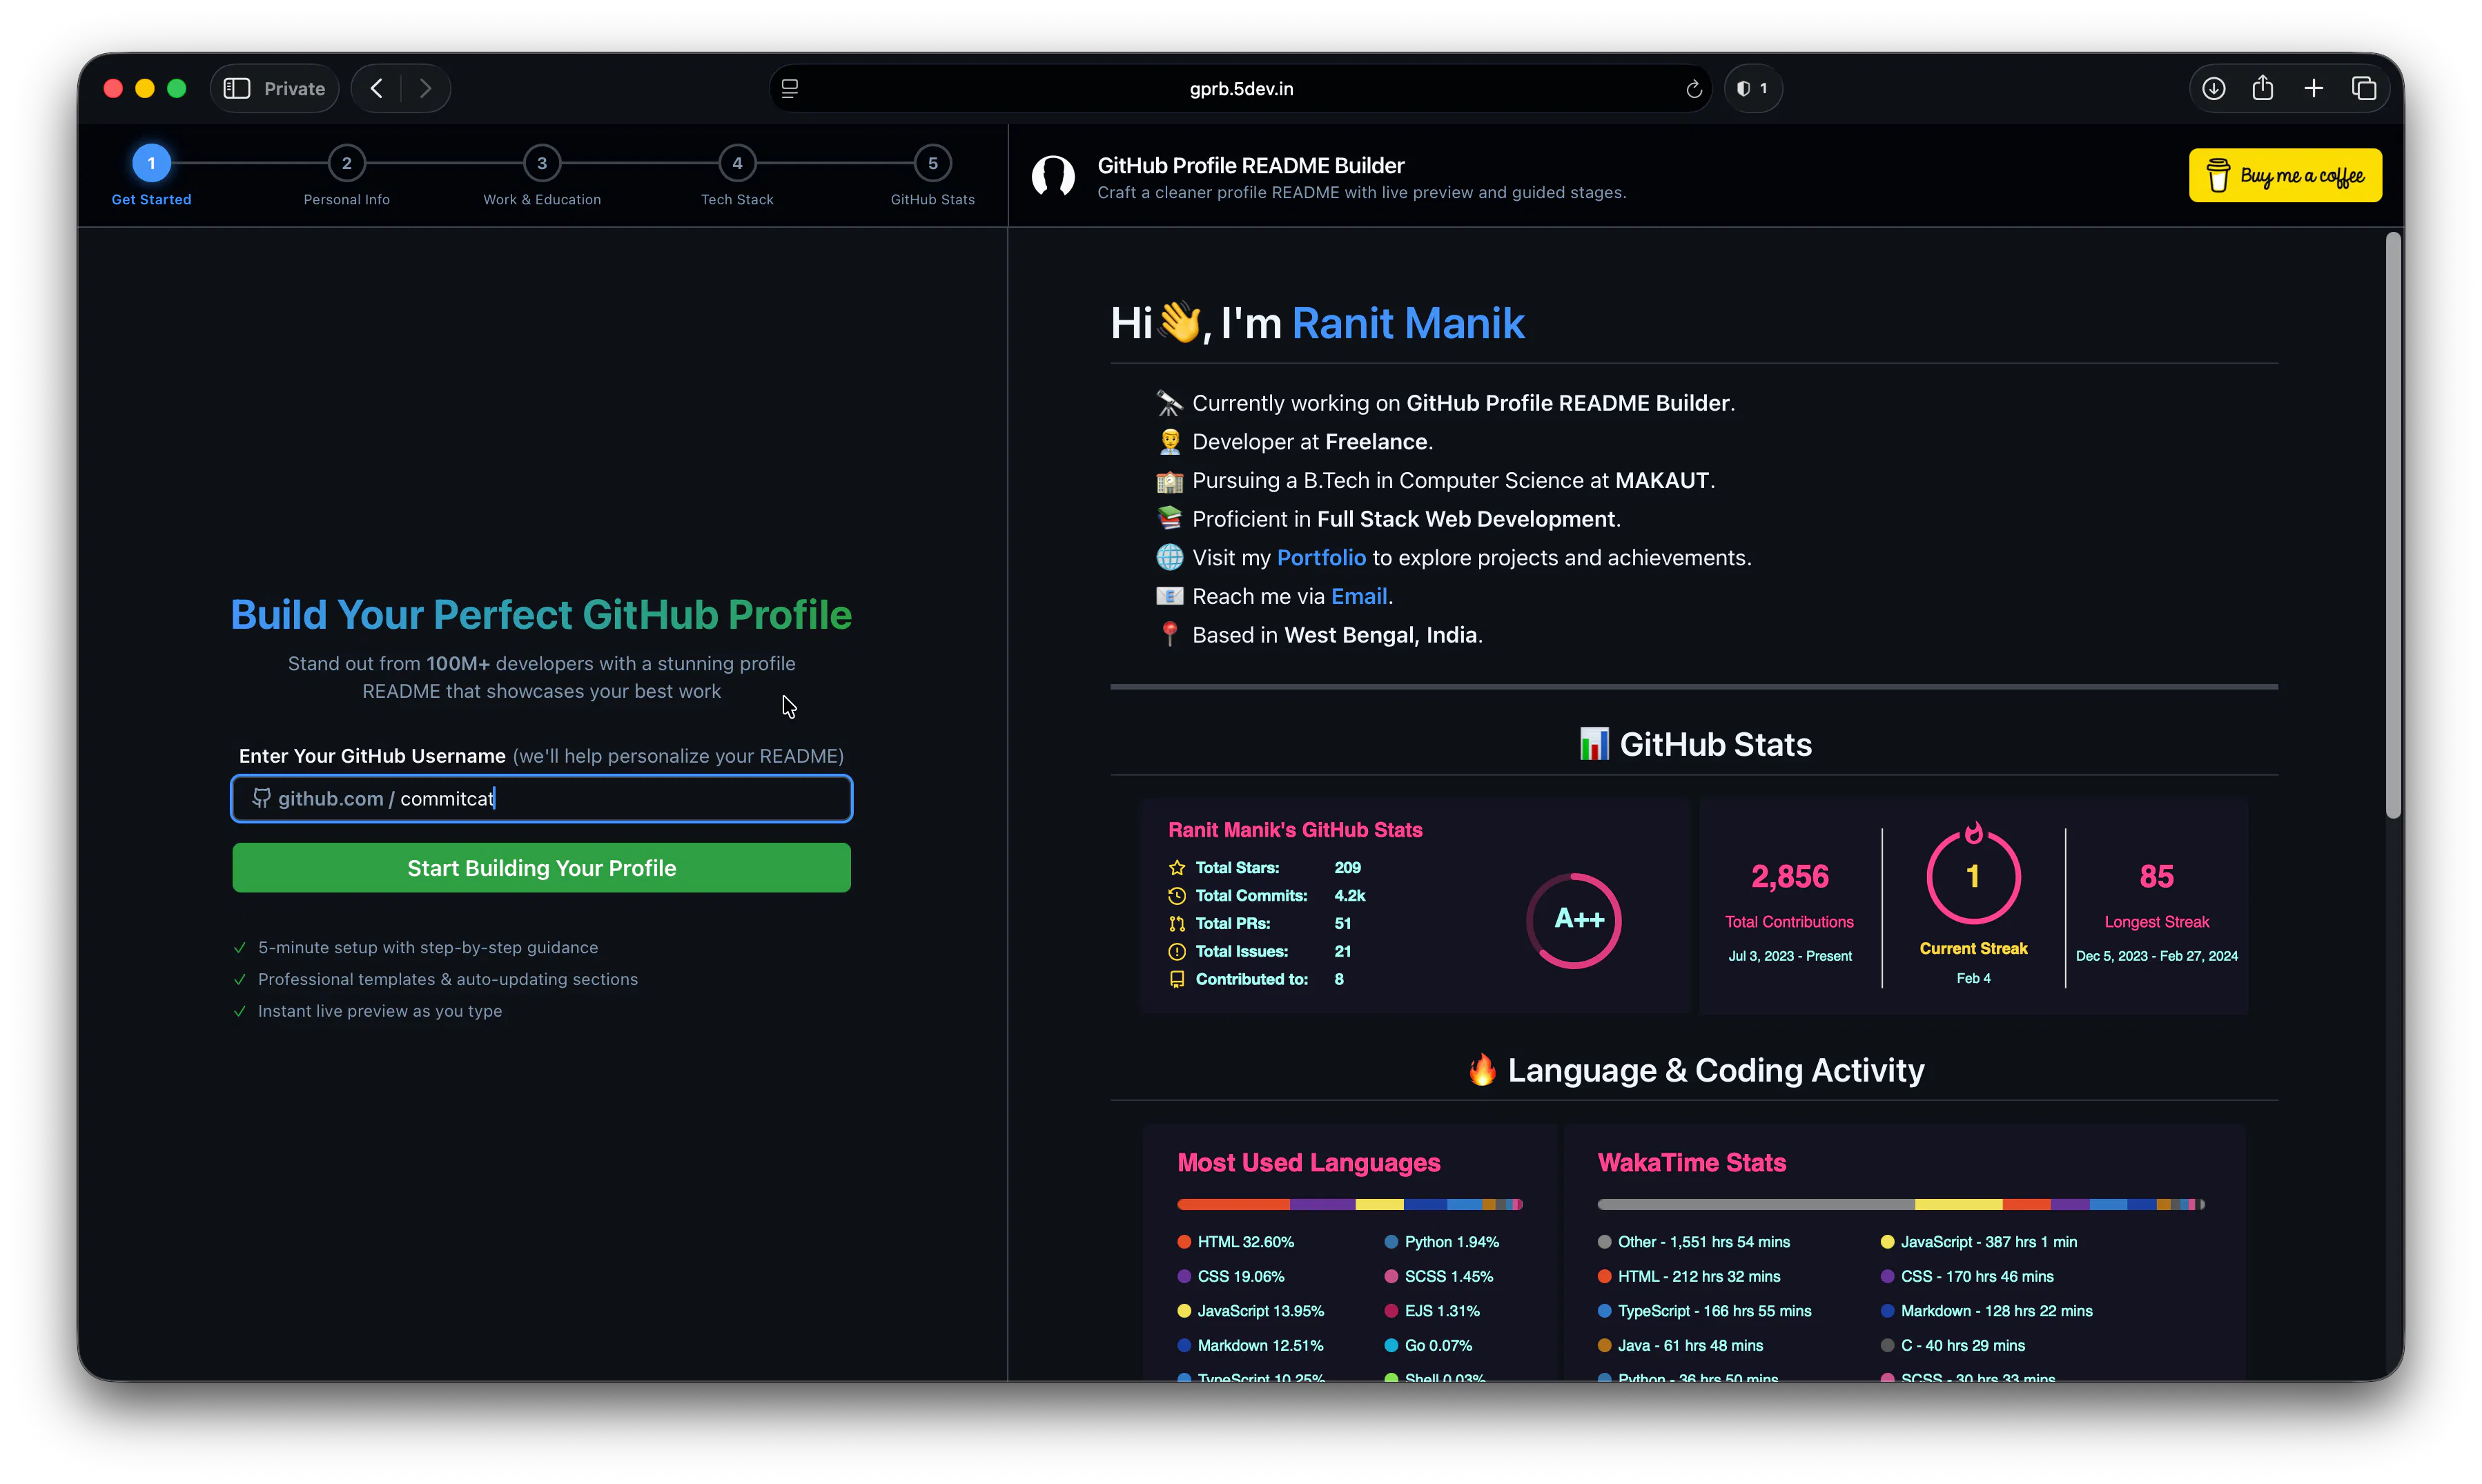Viewport: 2482px width, 1484px height.
Task: Click the Ranit Manik name heading
Action: (x=1408, y=323)
